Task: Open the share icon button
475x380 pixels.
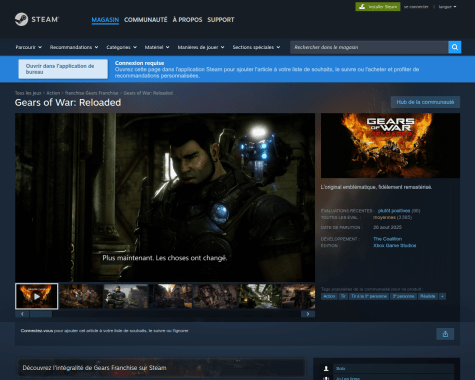Action: click(x=445, y=334)
